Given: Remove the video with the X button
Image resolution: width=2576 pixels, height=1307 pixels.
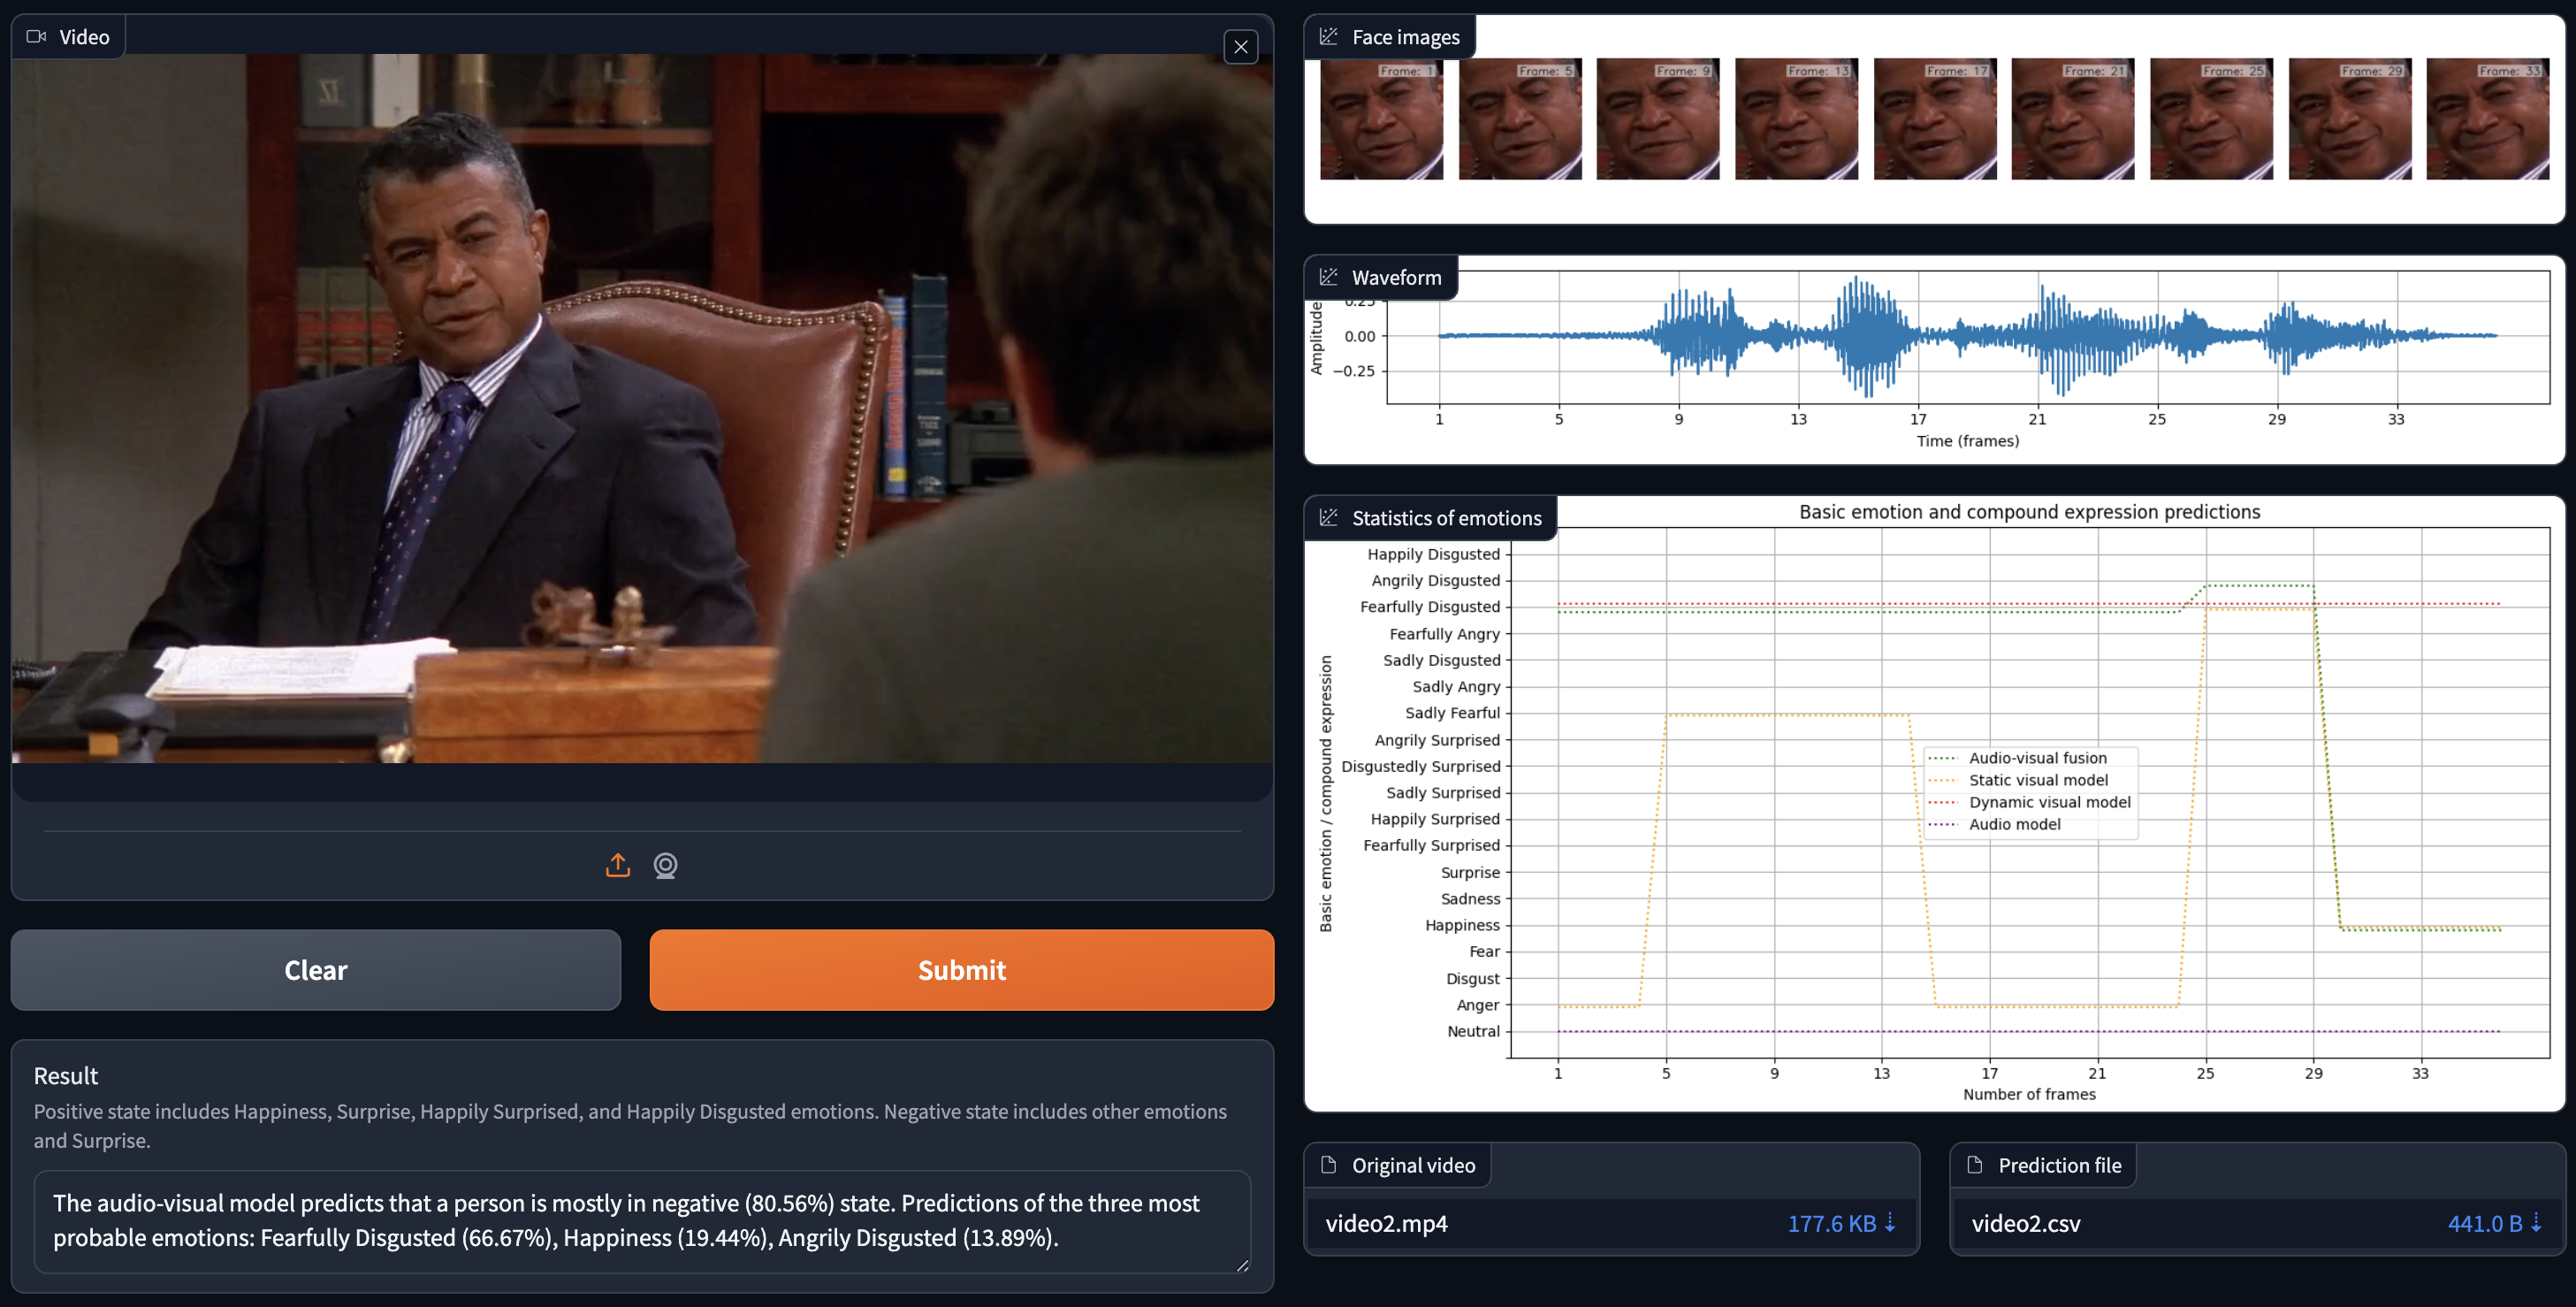Looking at the screenshot, I should click(1241, 46).
